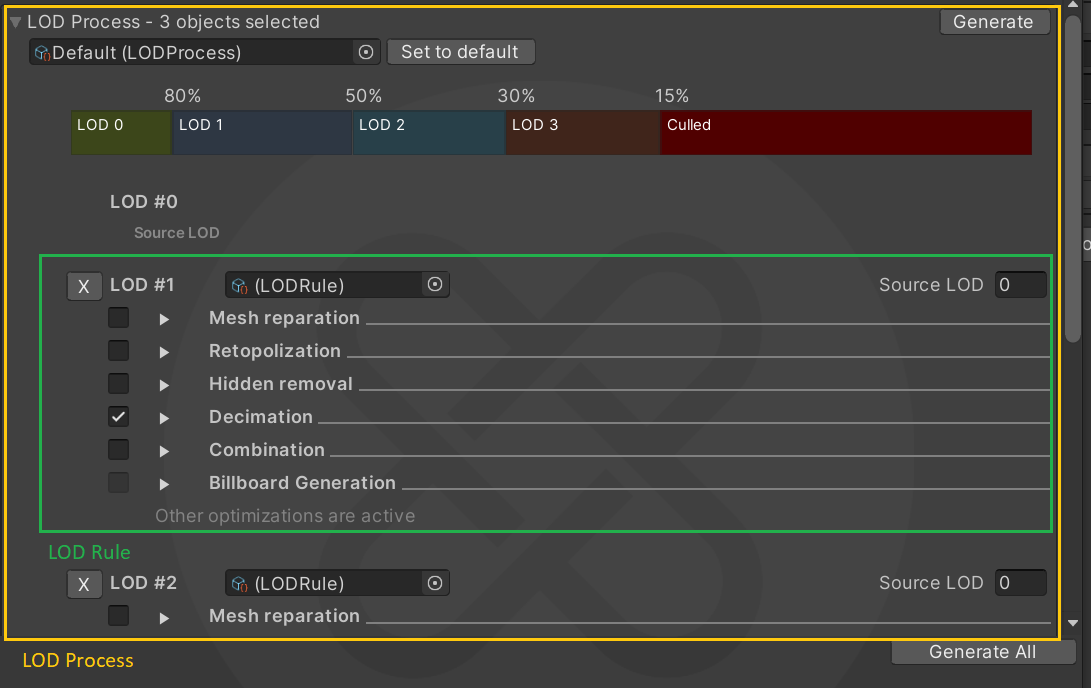1091x688 pixels.
Task: Click the LOD #1 LODRule asset icon
Action: (x=239, y=286)
